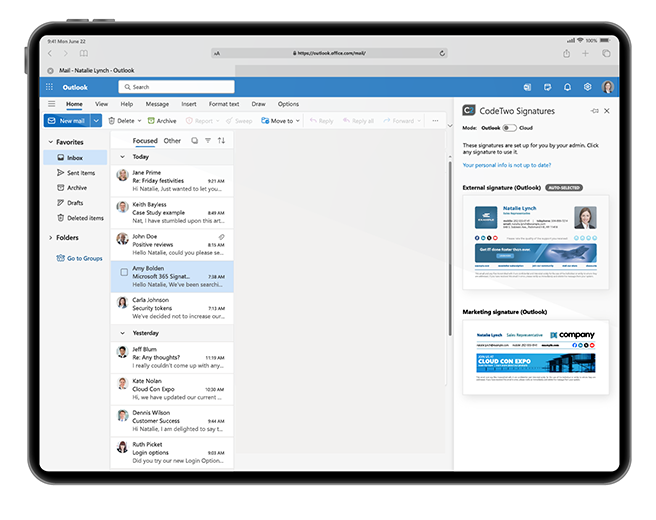Open the Options ribbon tab
The height and width of the screenshot is (520, 656).
point(288,104)
